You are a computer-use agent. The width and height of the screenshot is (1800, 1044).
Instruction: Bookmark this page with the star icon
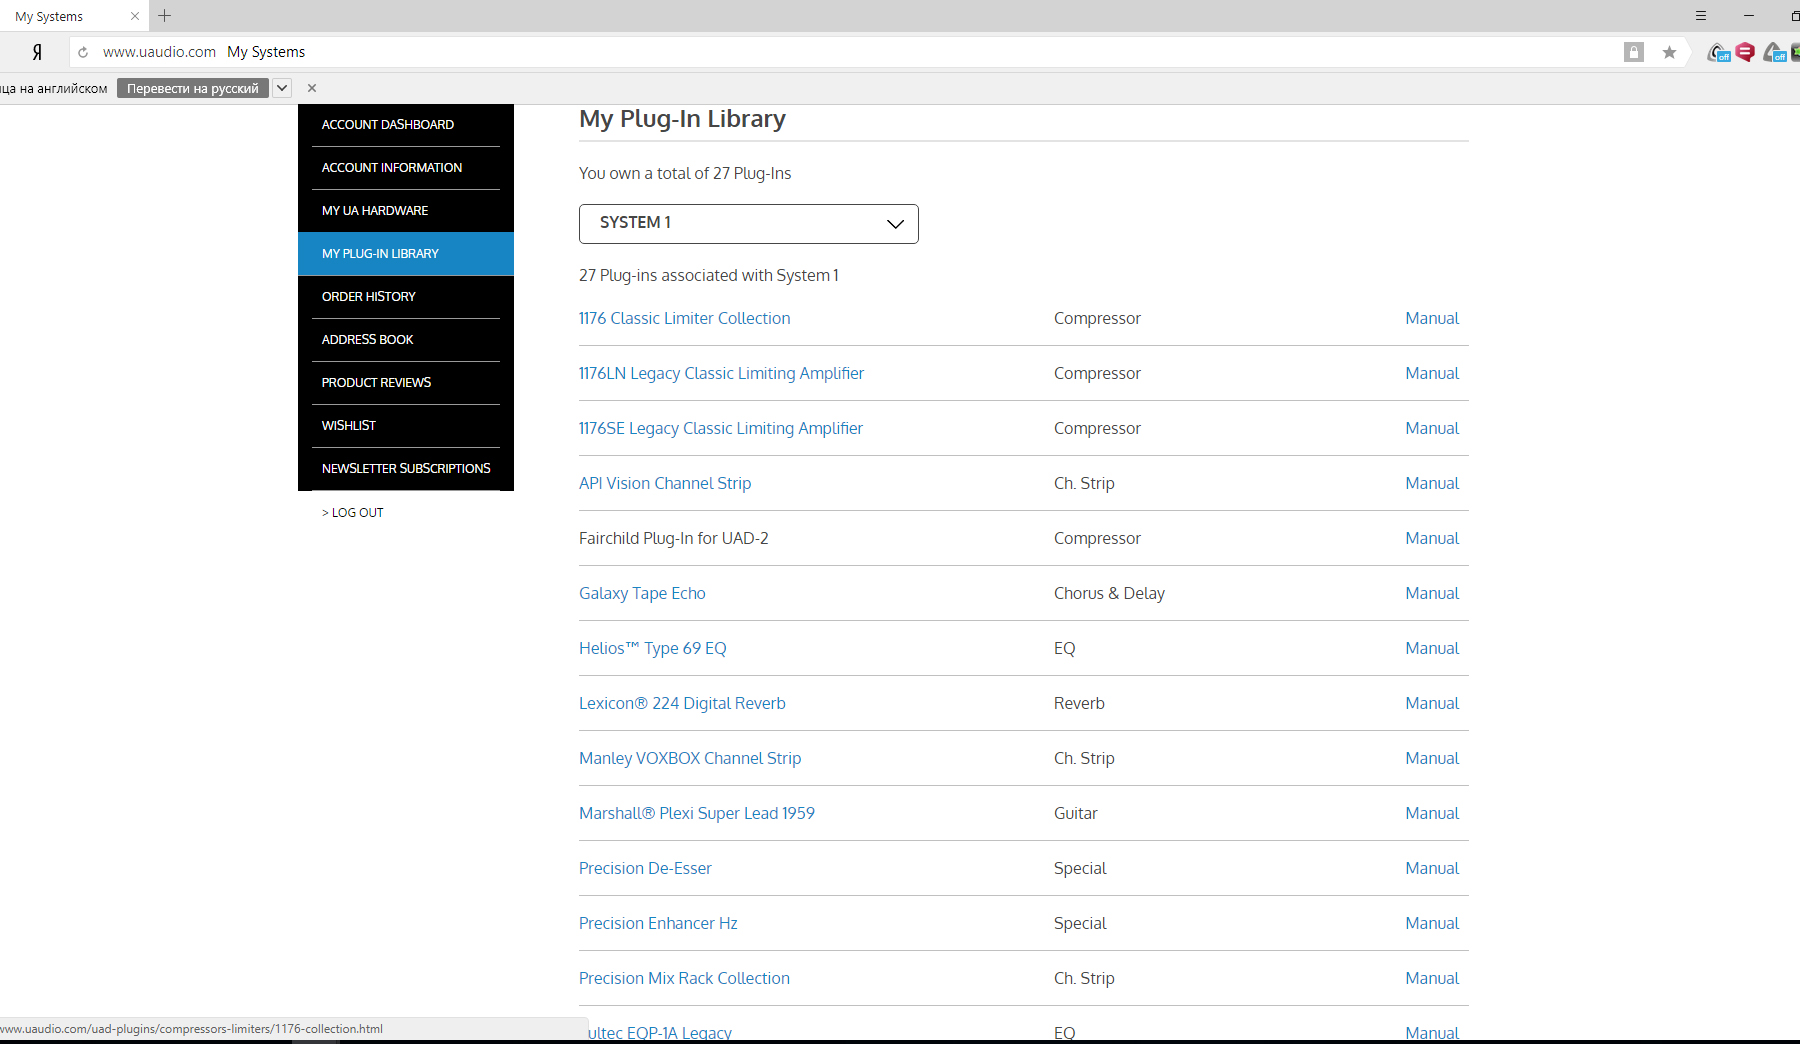[1669, 52]
